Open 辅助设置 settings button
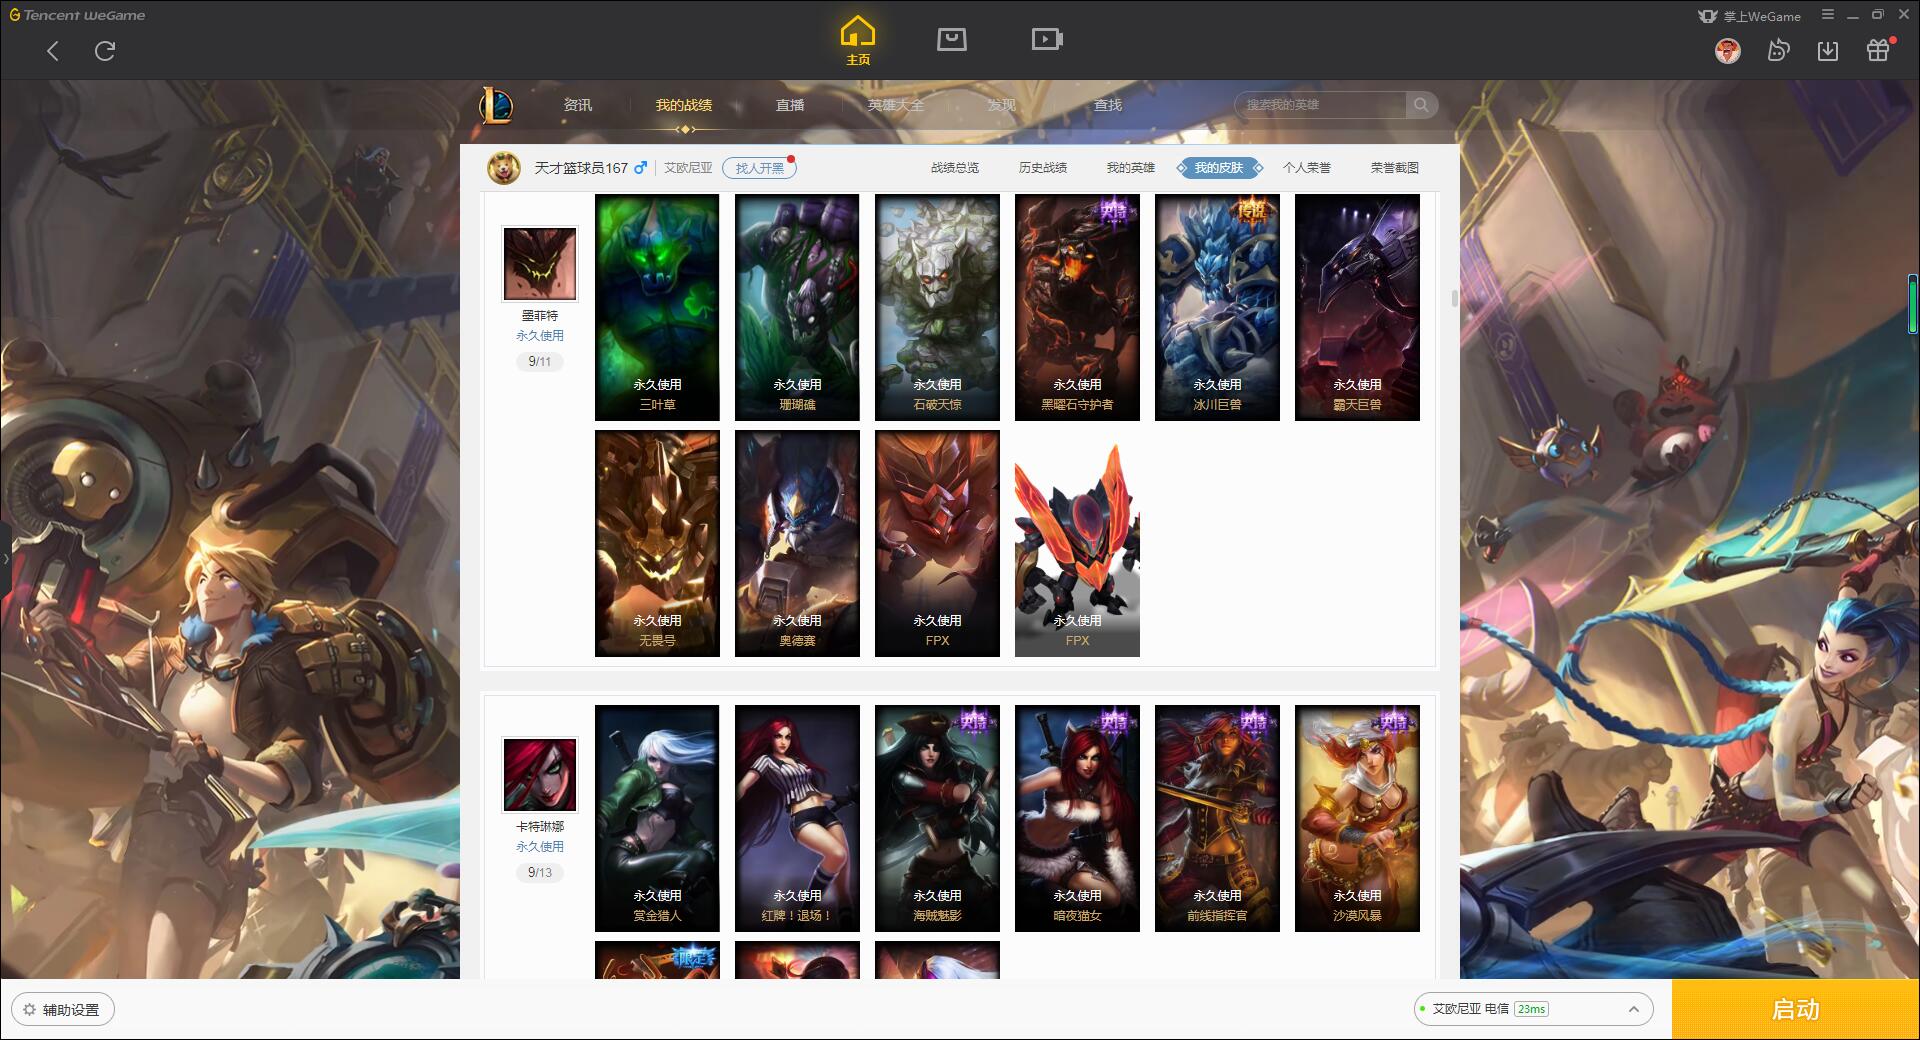This screenshot has height=1040, width=1920. (x=62, y=1010)
